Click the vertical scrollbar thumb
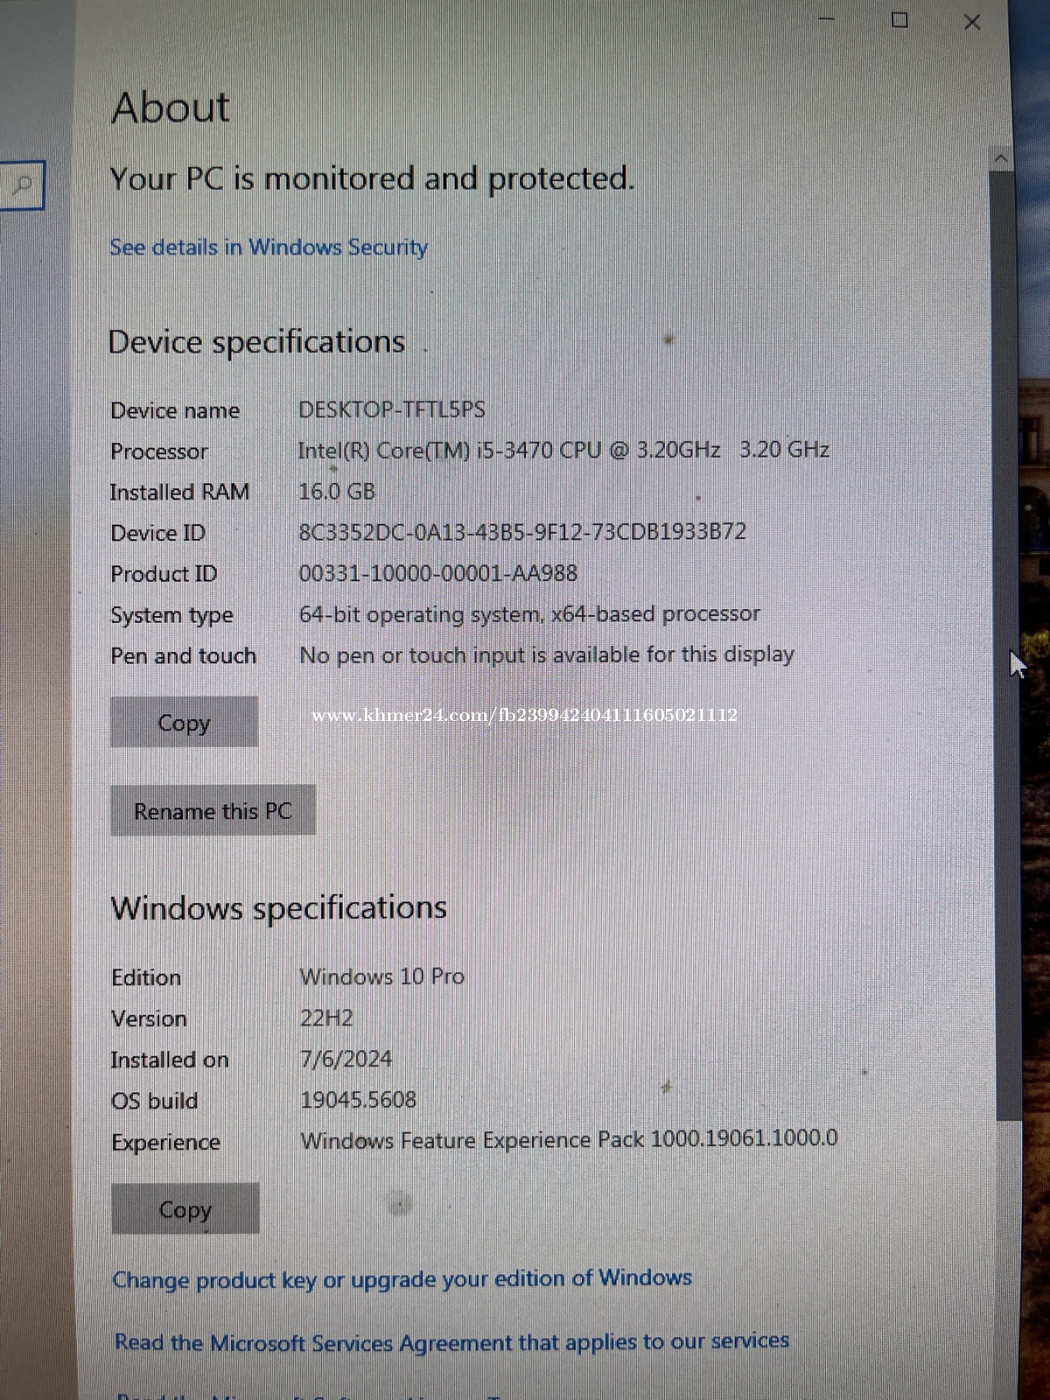The image size is (1050, 1400). click(1008, 645)
